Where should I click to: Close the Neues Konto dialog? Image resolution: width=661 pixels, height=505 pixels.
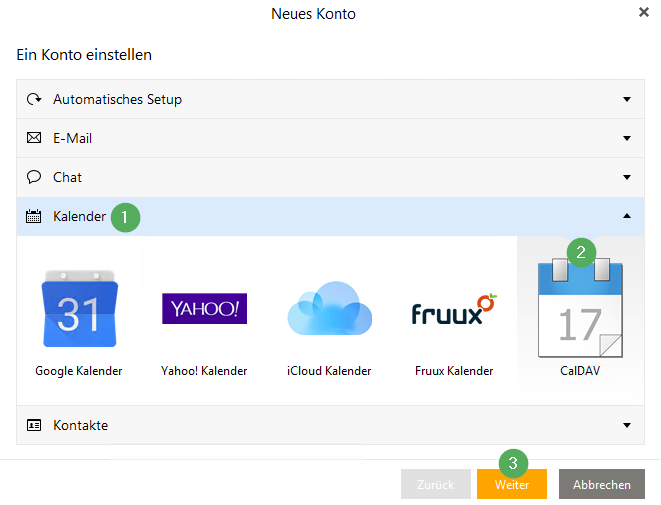tap(644, 12)
